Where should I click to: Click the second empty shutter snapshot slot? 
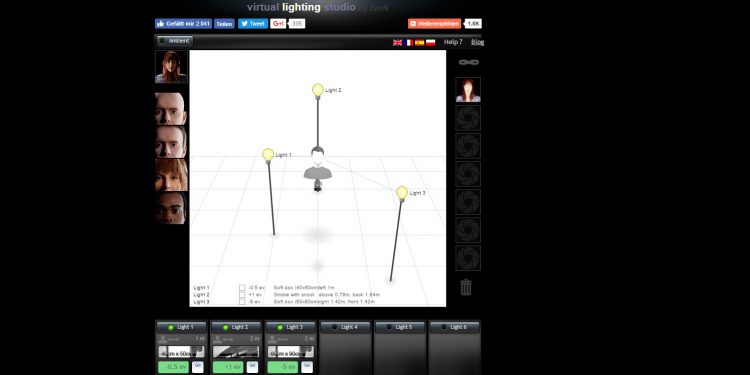[468, 146]
